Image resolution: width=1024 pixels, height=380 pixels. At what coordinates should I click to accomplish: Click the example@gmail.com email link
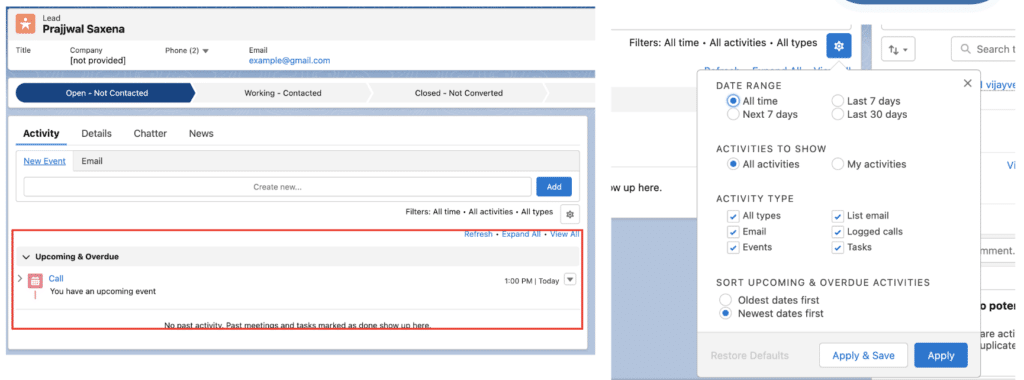coord(289,61)
